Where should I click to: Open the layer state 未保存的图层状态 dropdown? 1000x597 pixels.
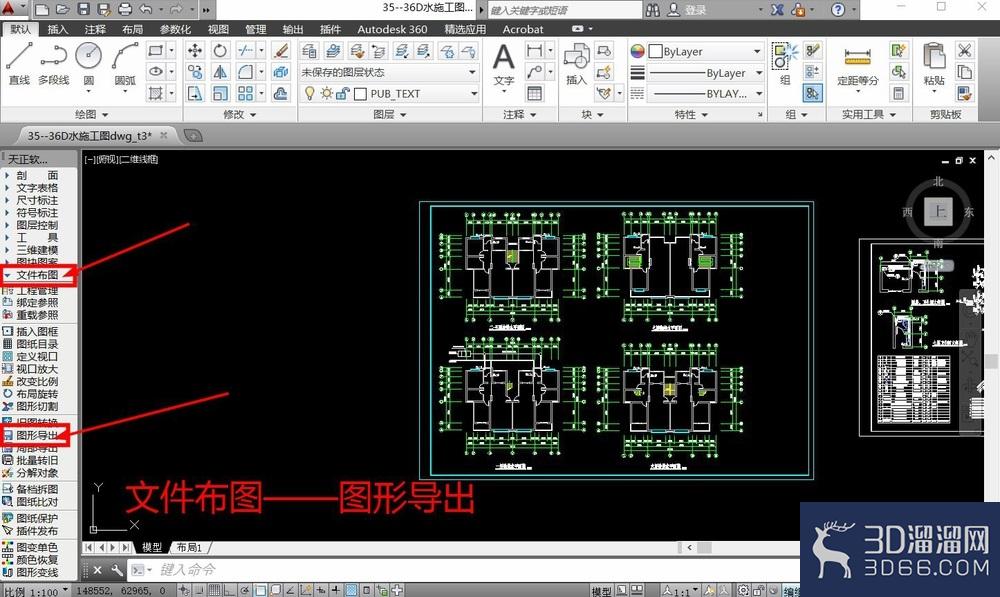coord(388,72)
